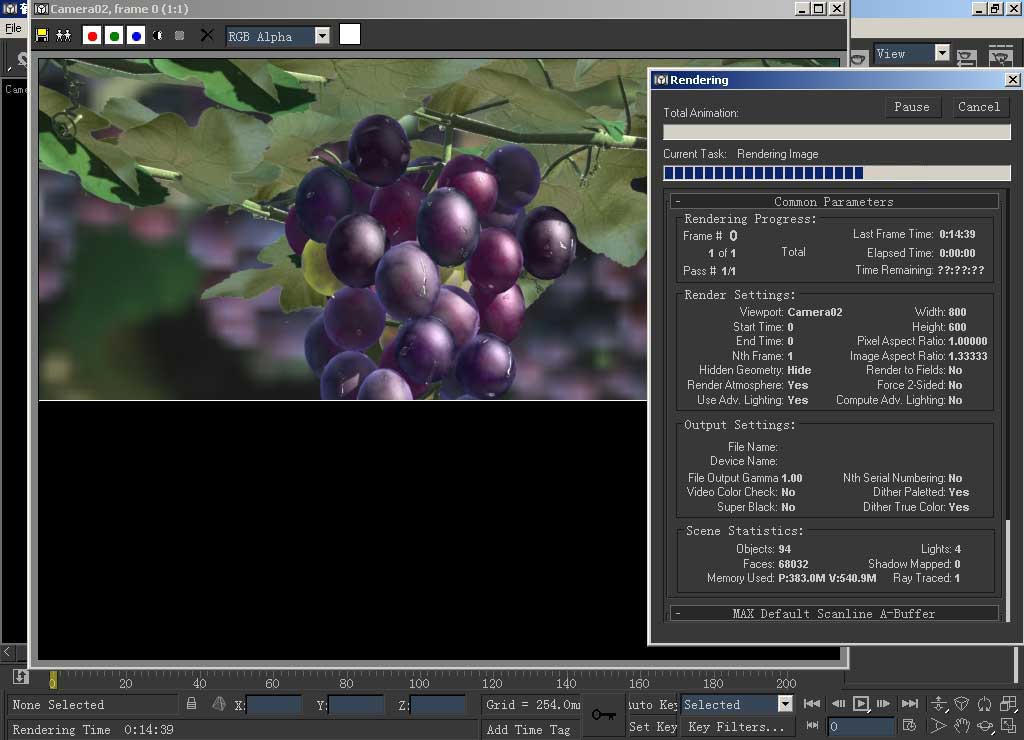Open Key Filters dialog

(x=737, y=726)
